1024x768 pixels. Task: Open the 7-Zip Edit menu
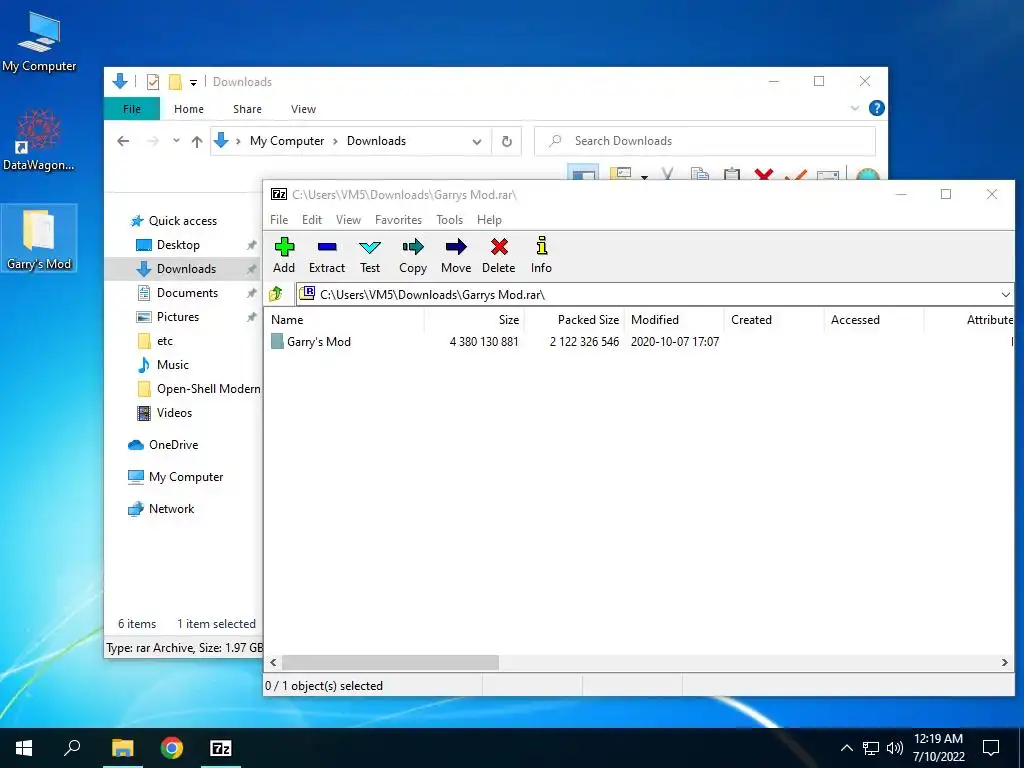pos(312,219)
